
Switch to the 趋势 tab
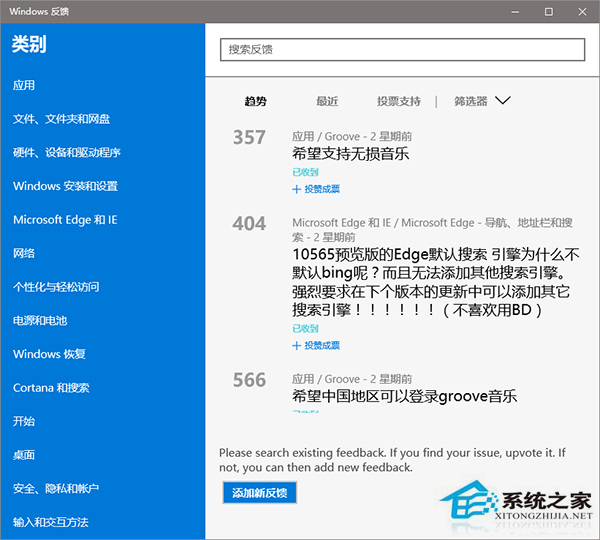tap(256, 101)
